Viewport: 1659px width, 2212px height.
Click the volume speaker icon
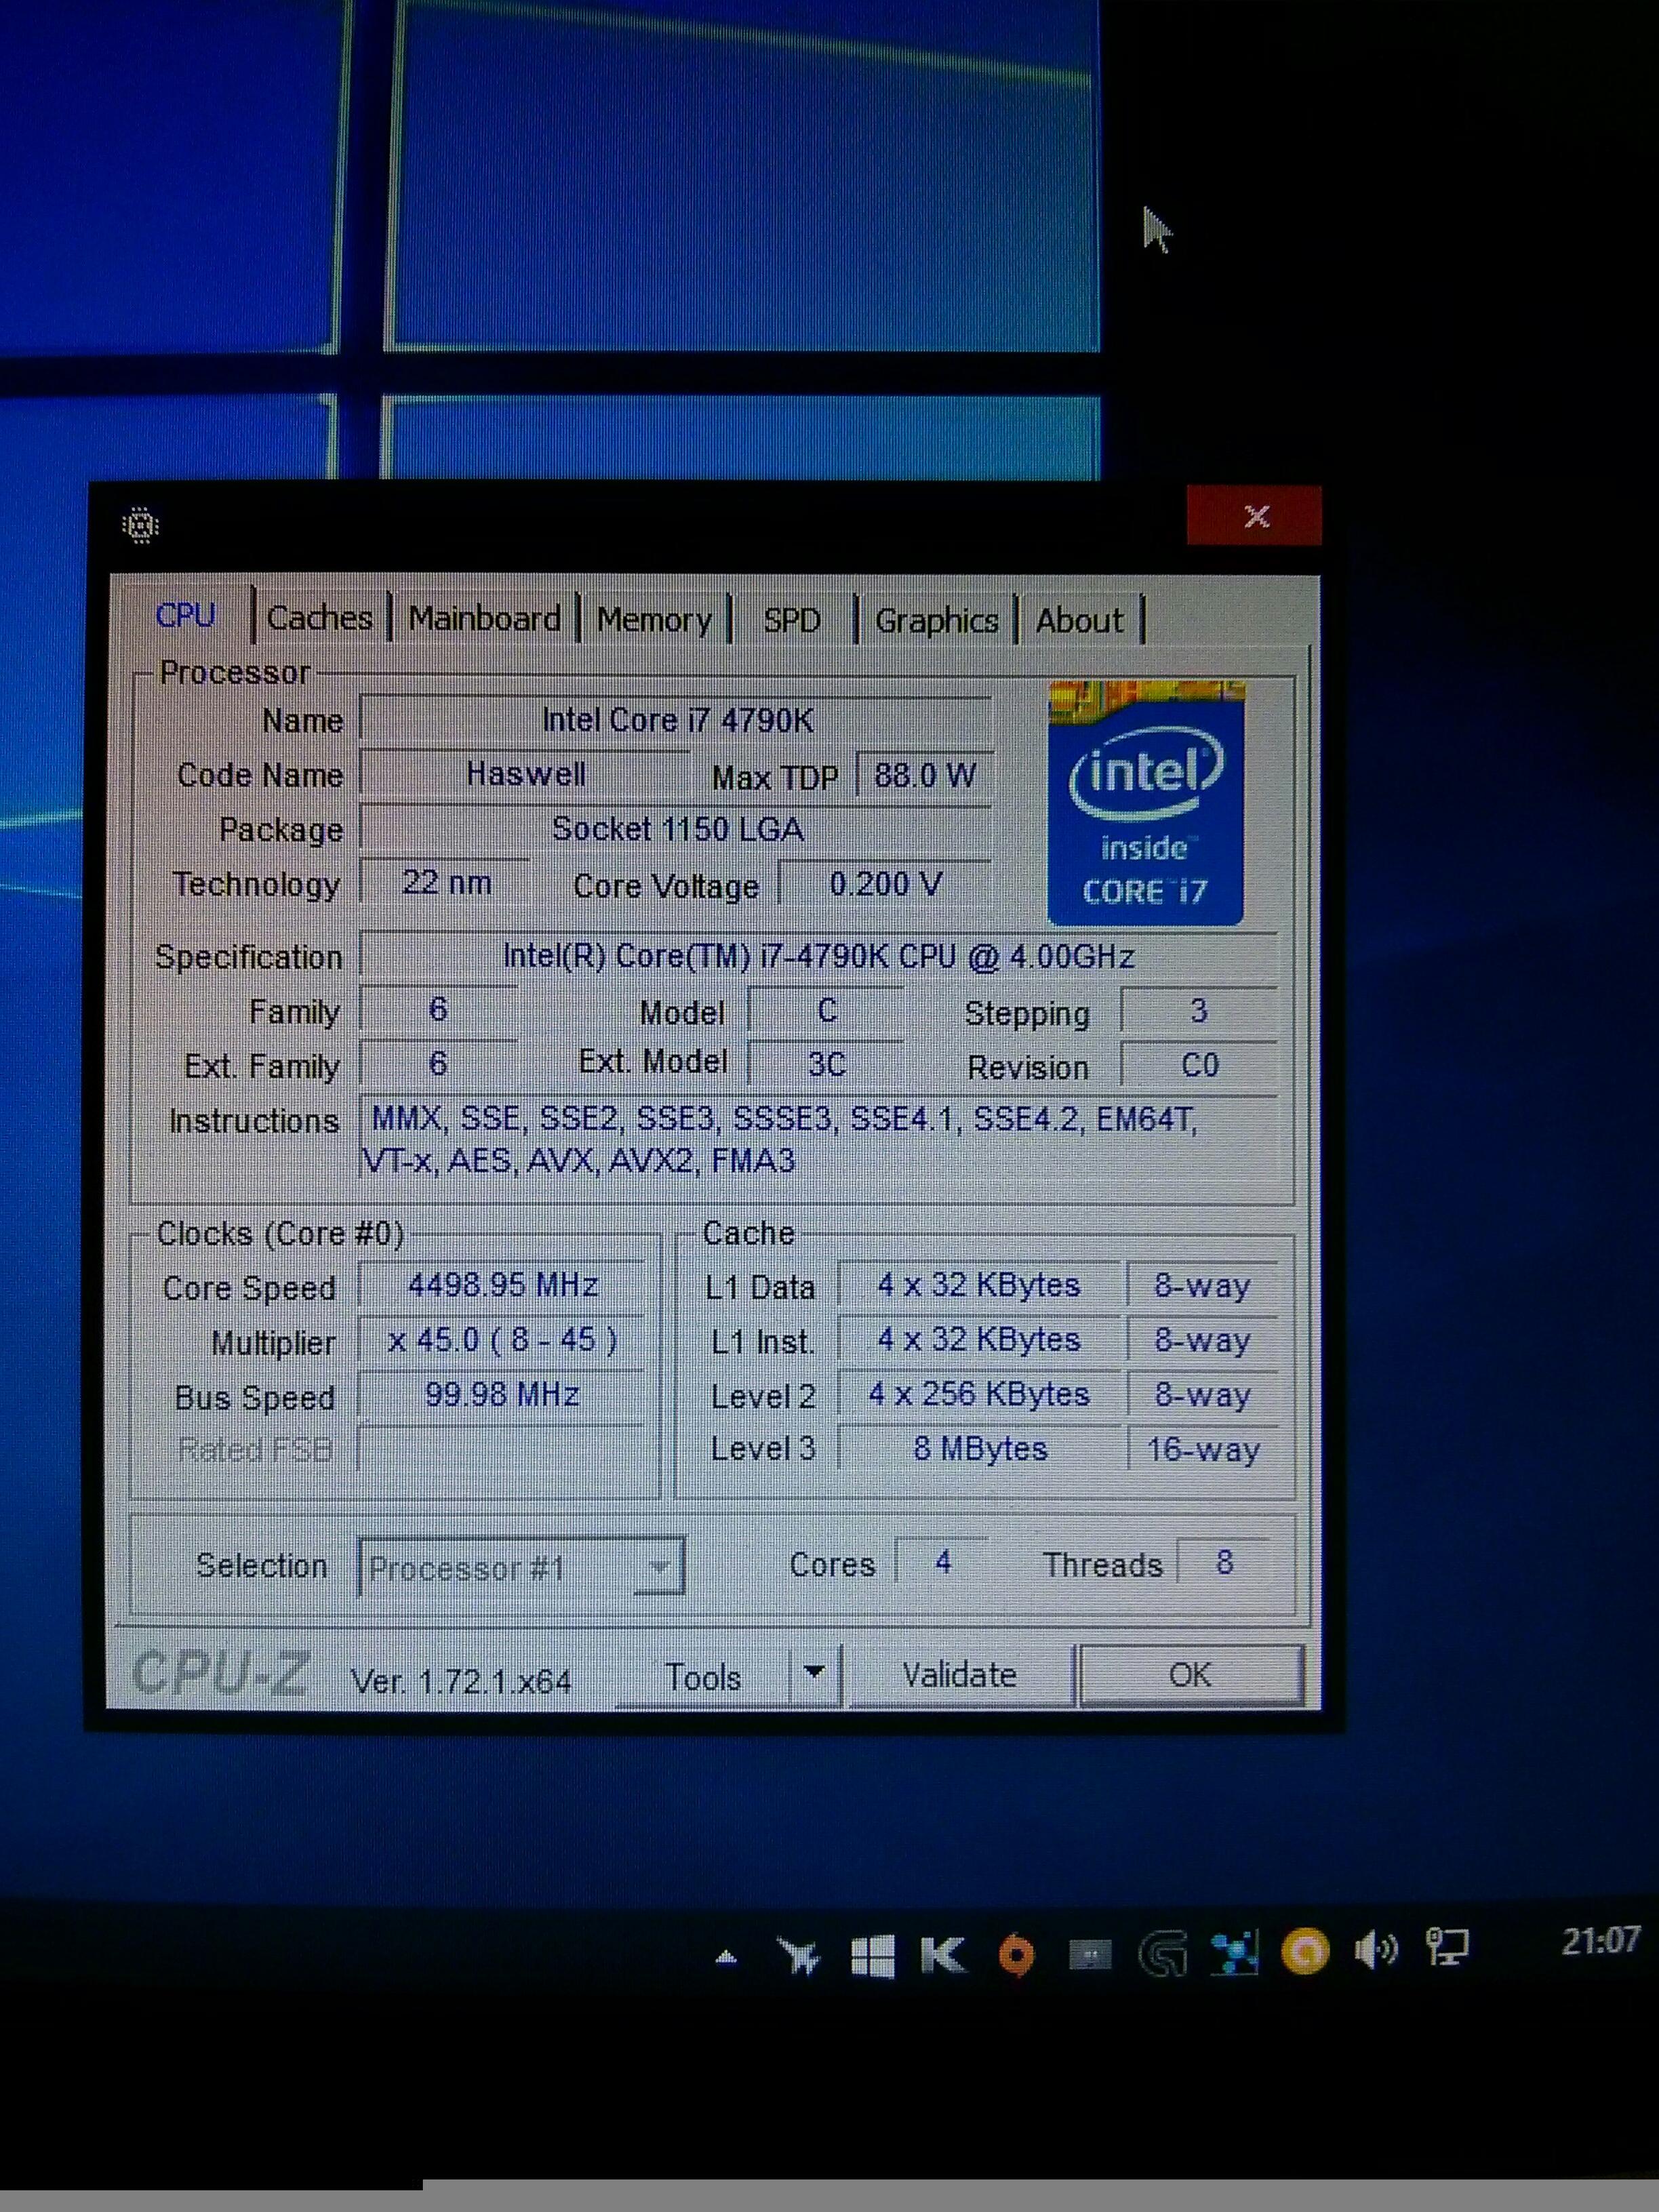1375,1949
